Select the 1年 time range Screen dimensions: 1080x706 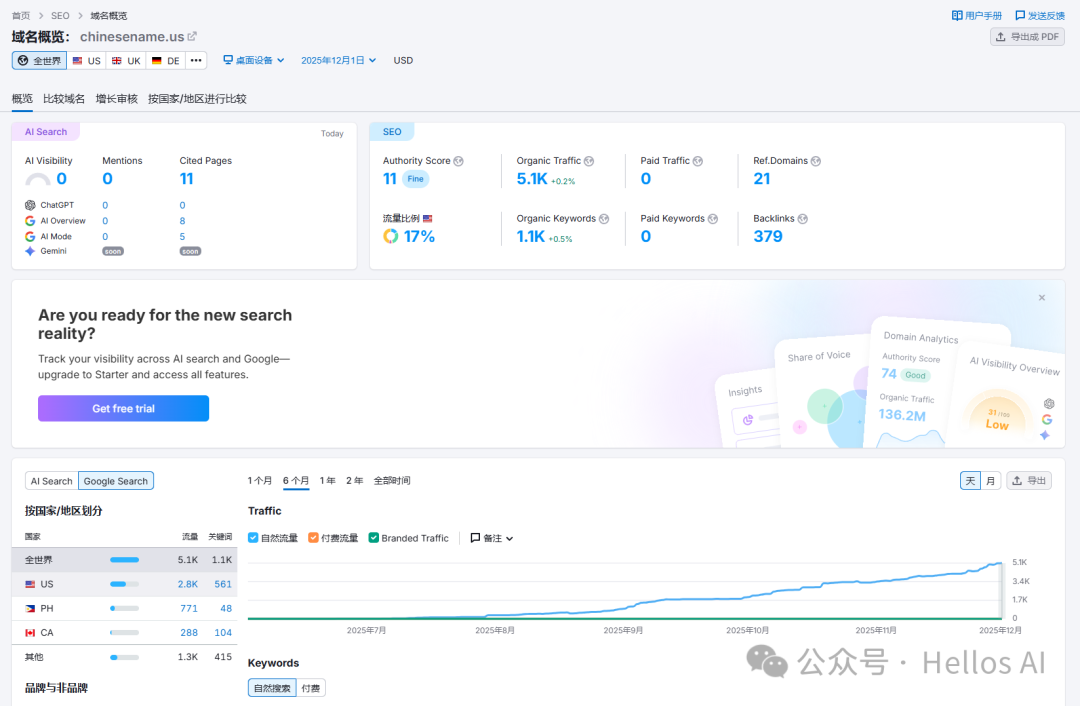click(327, 481)
